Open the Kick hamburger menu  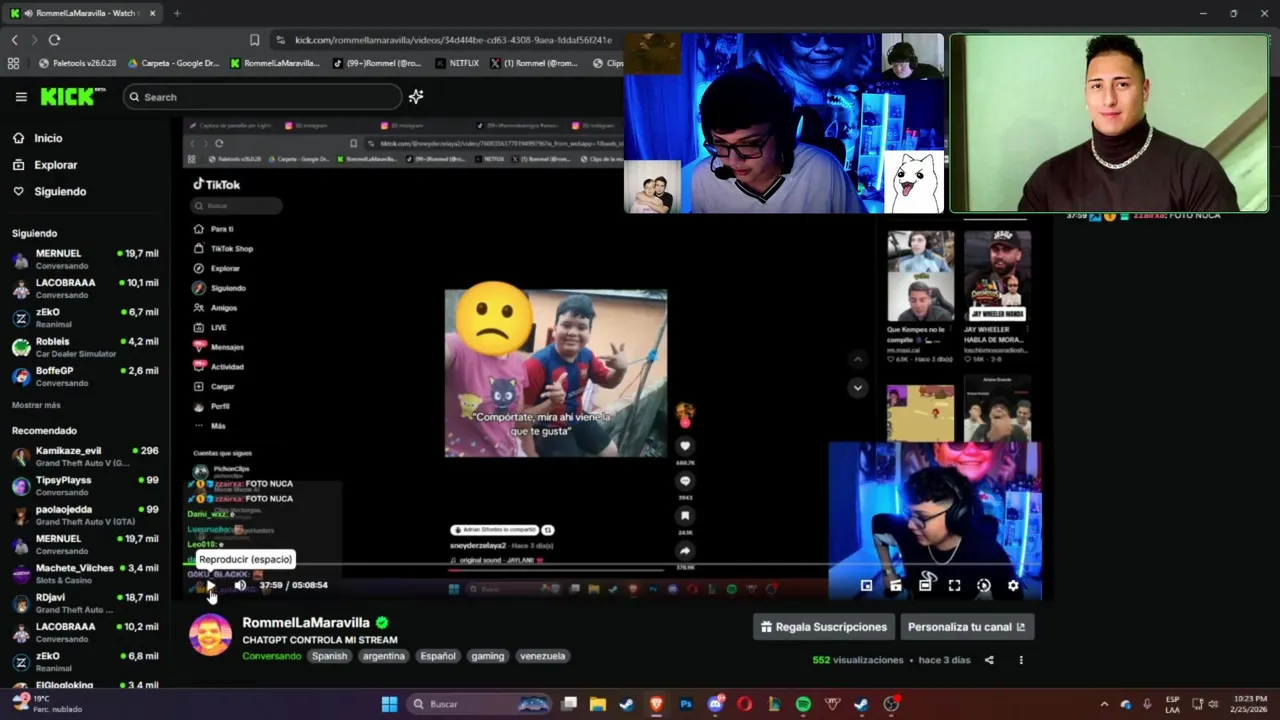click(x=21, y=97)
